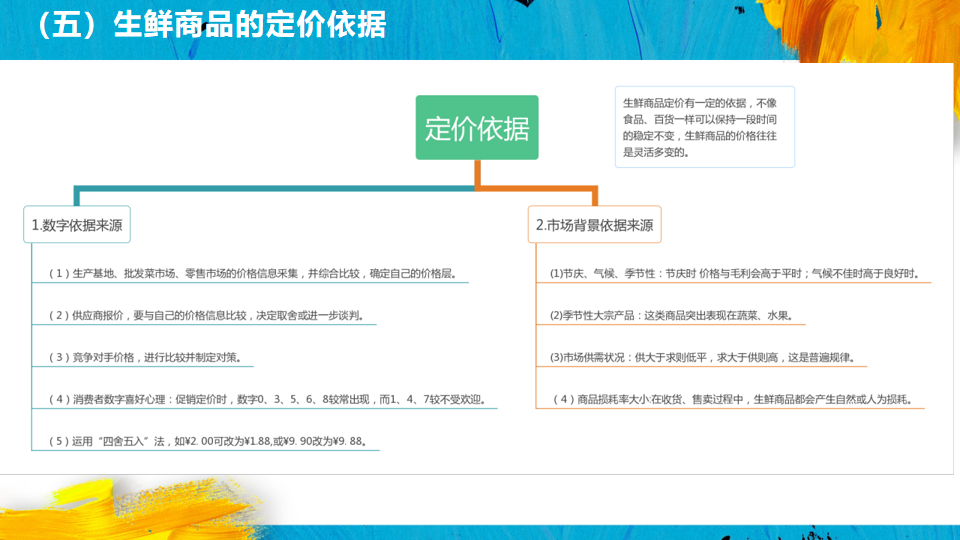This screenshot has height=540, width=960.
Task: Click item (2) 供应商报价 text line
Action: coord(208,315)
